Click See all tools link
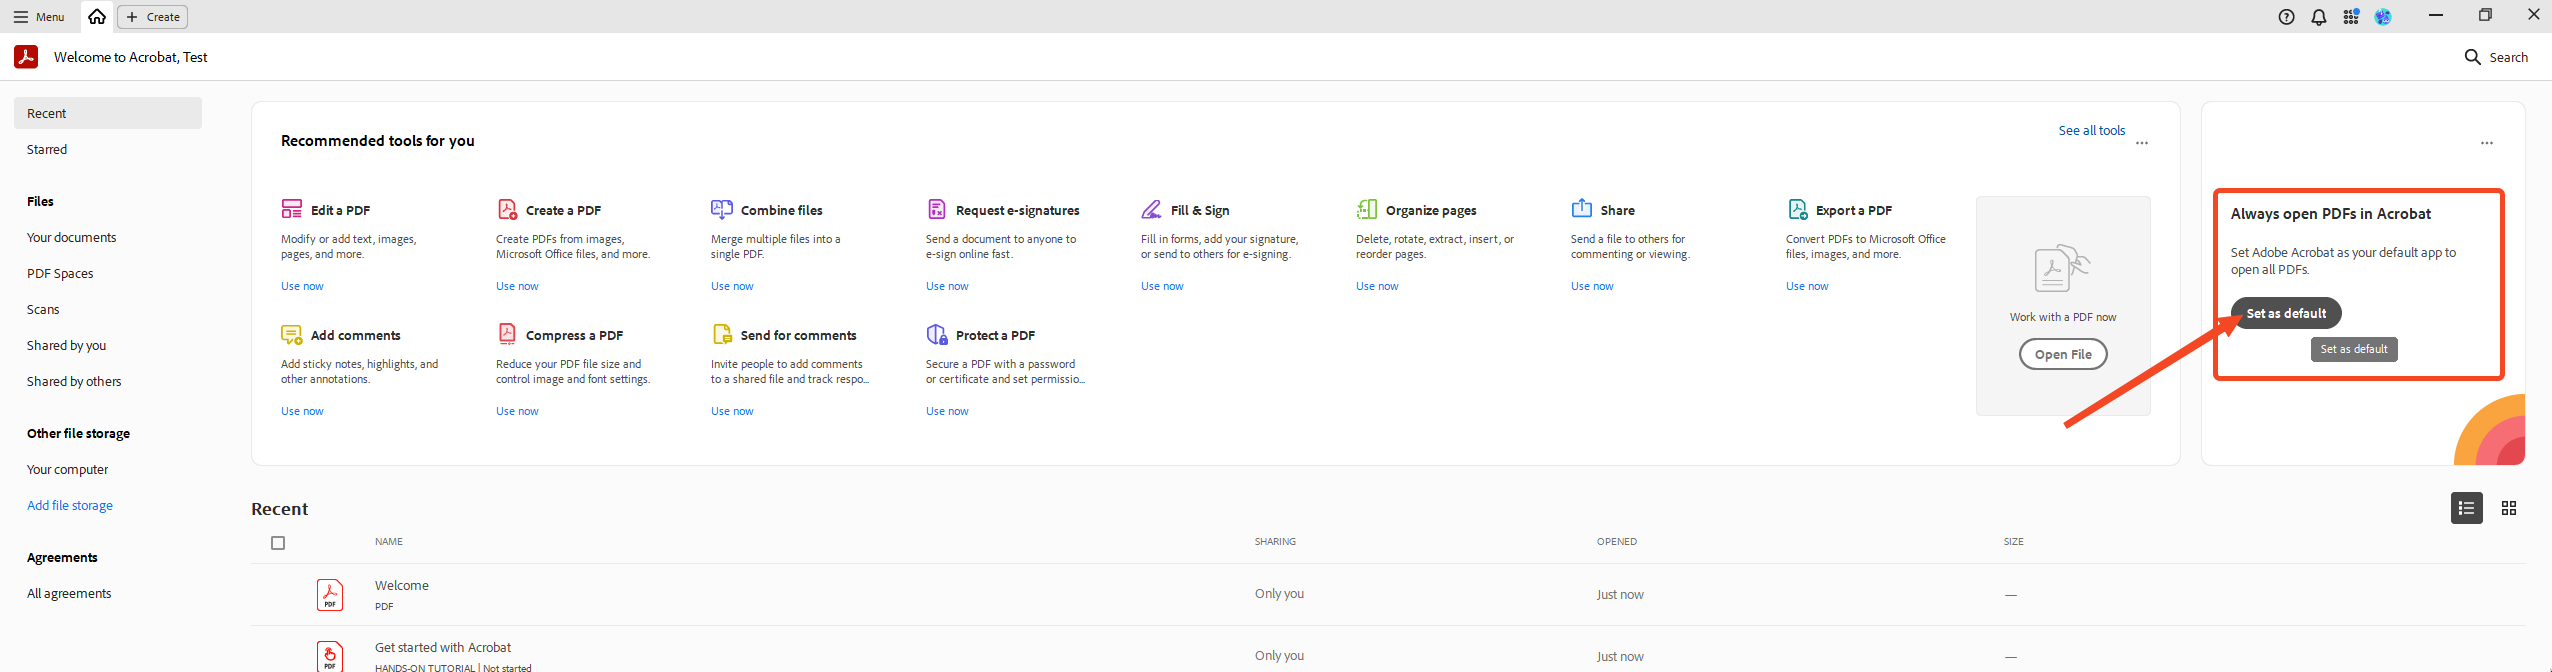Screen dimensions: 2552x672 pos(2092,130)
